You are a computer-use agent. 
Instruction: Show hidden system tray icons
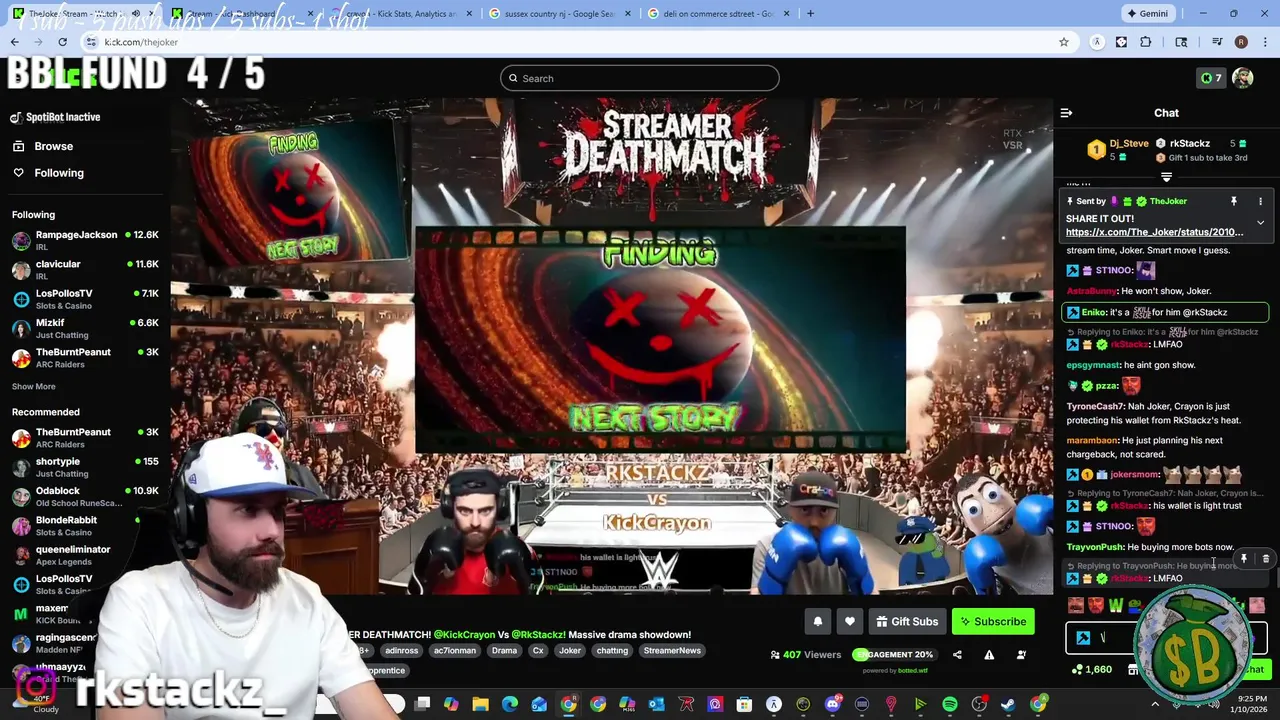1155,704
